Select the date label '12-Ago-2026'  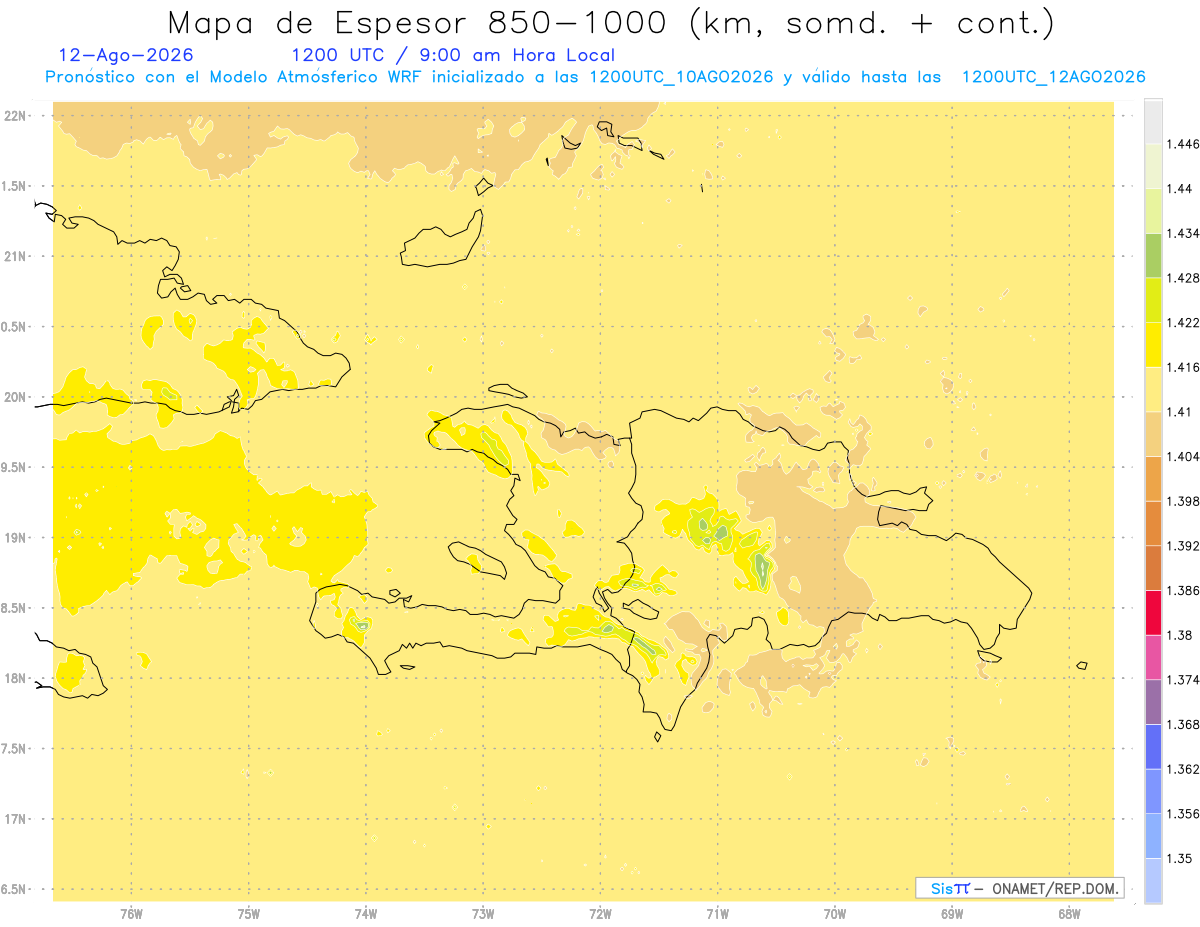point(126,56)
